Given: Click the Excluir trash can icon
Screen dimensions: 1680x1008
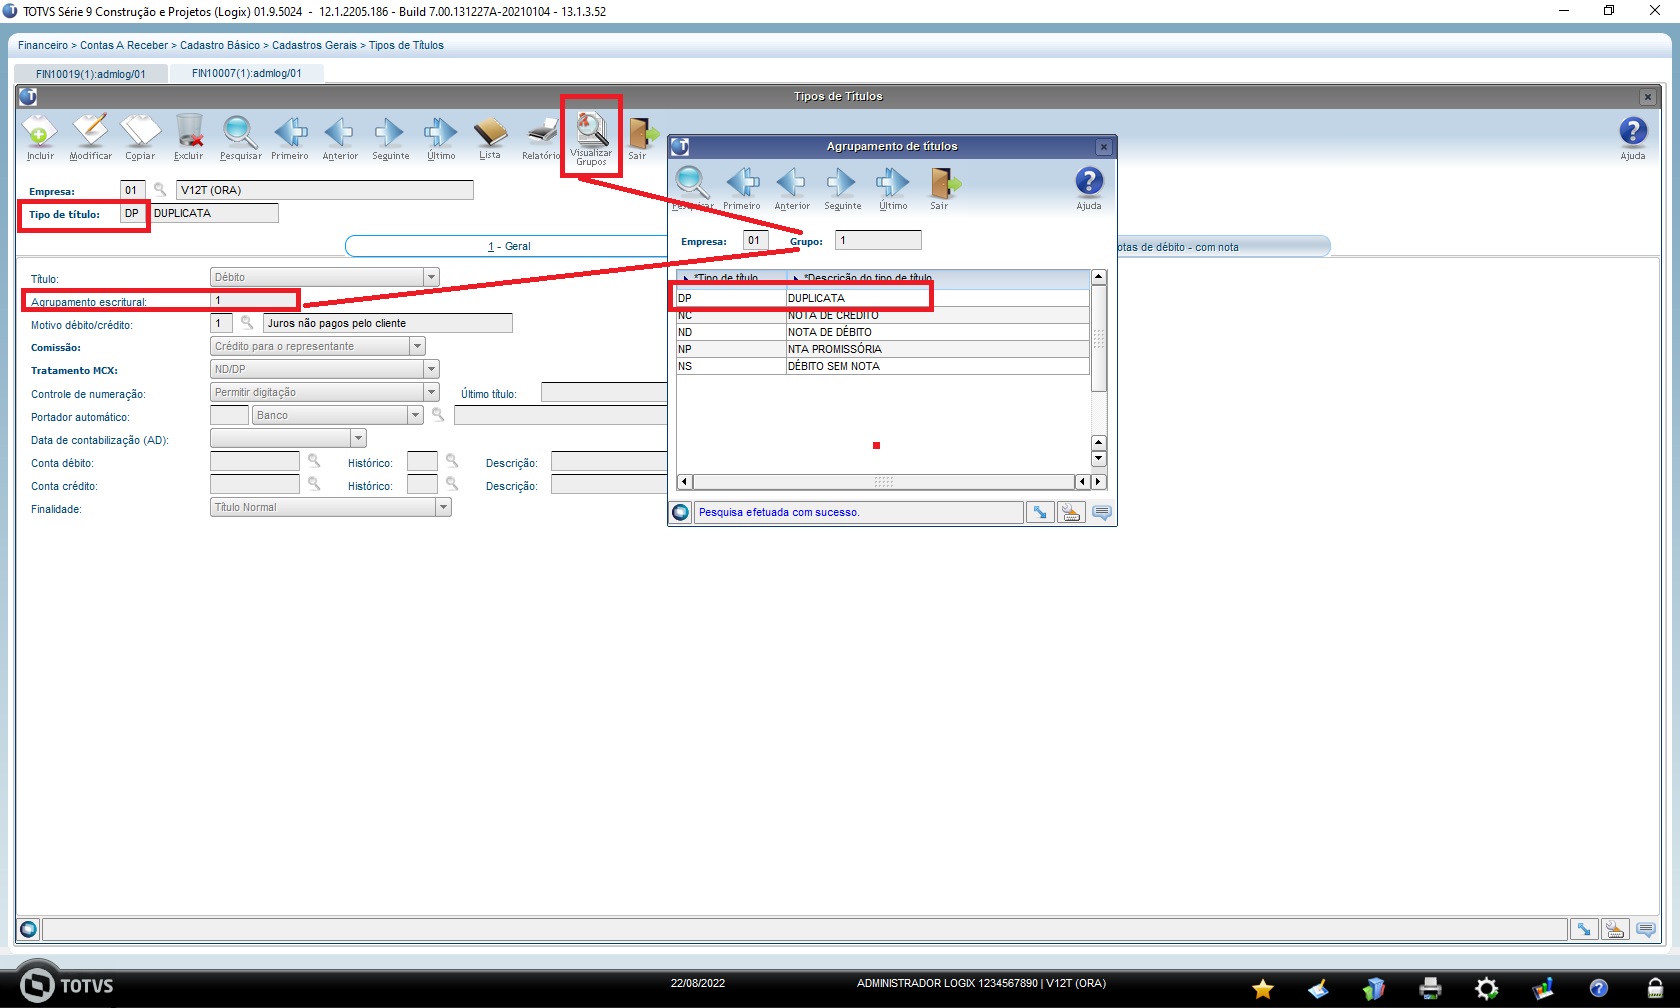Looking at the screenshot, I should coord(188,137).
